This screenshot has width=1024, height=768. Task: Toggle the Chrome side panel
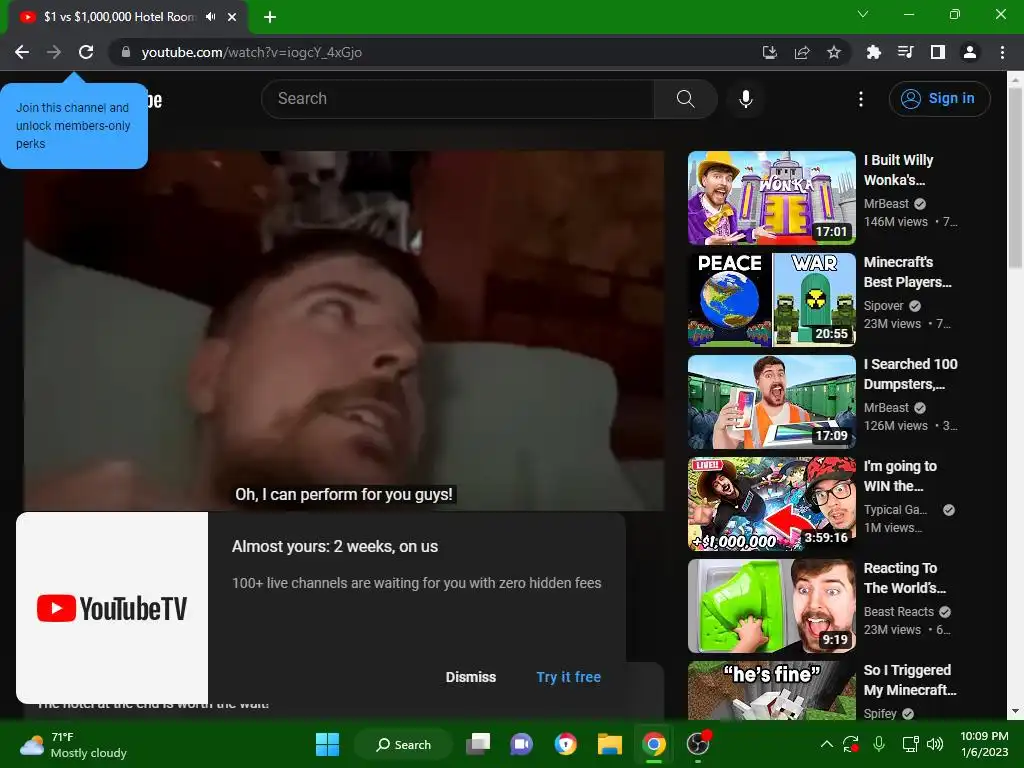(x=938, y=52)
